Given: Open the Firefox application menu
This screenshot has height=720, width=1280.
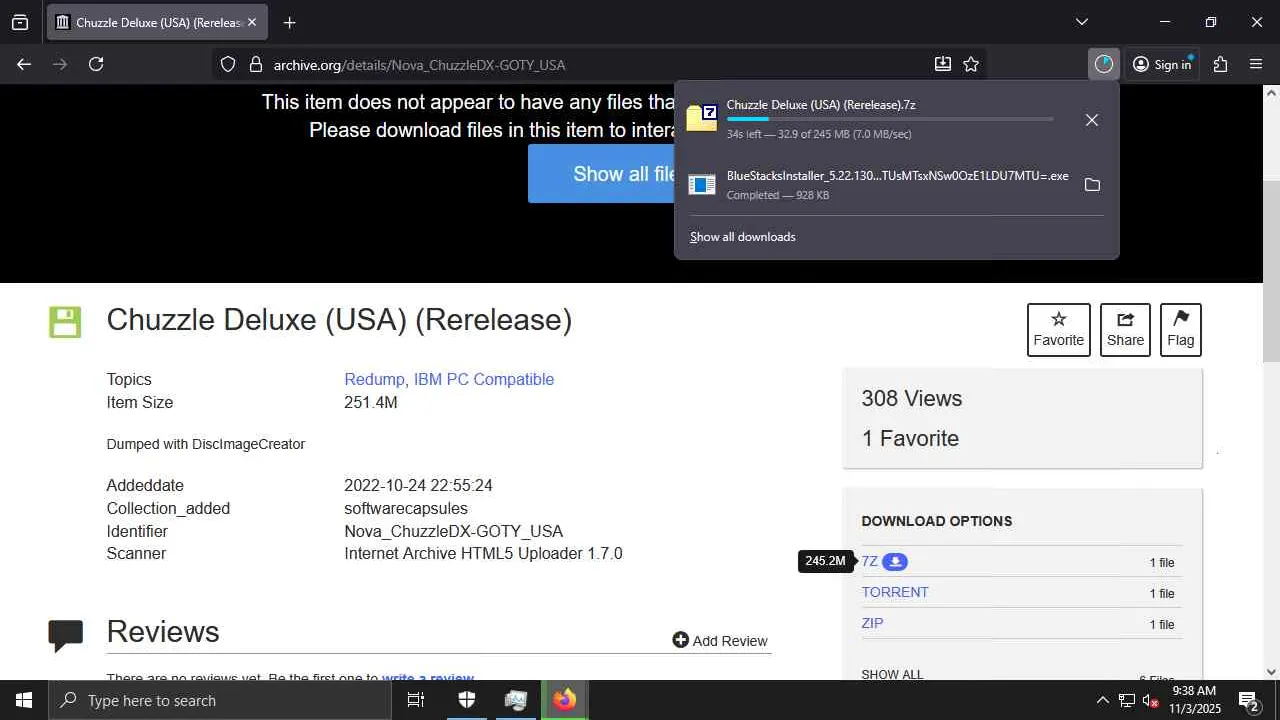Looking at the screenshot, I should (x=1256, y=64).
